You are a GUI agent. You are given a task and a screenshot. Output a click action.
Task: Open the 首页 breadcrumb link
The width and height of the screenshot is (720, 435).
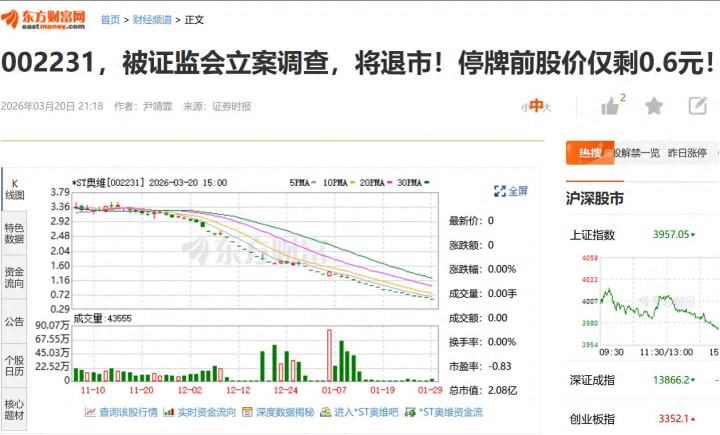(x=110, y=20)
